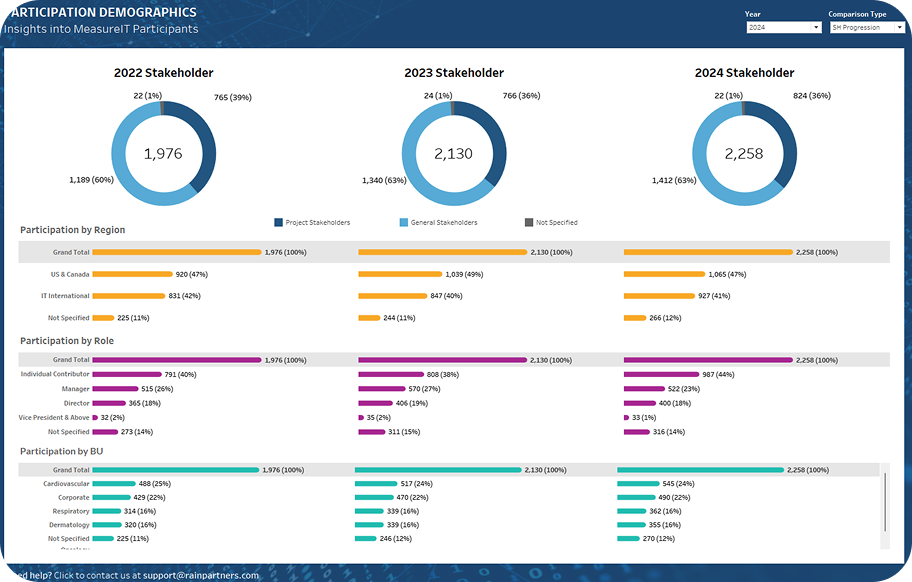Select the Not Specified legend swatch
The height and width of the screenshot is (582, 912).
529,222
